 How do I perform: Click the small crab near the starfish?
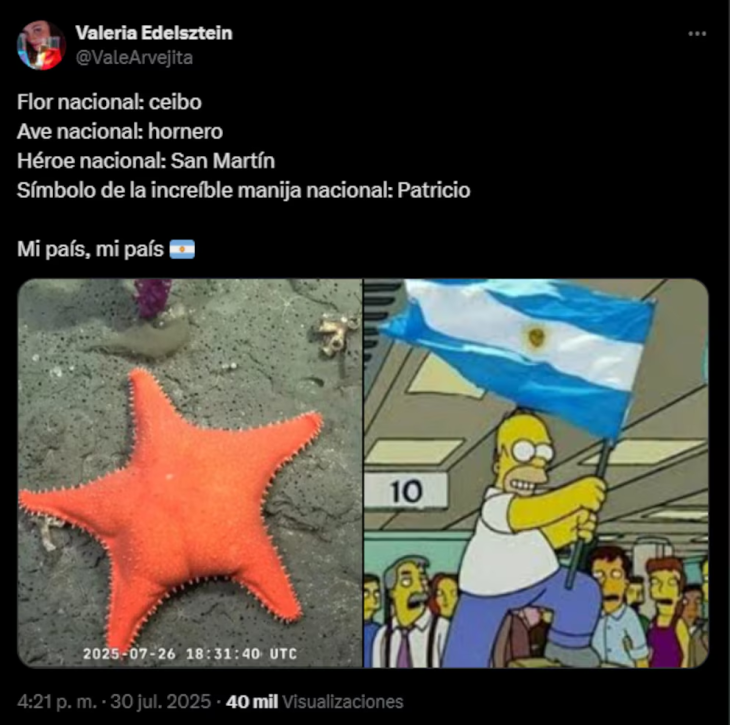(x=335, y=333)
